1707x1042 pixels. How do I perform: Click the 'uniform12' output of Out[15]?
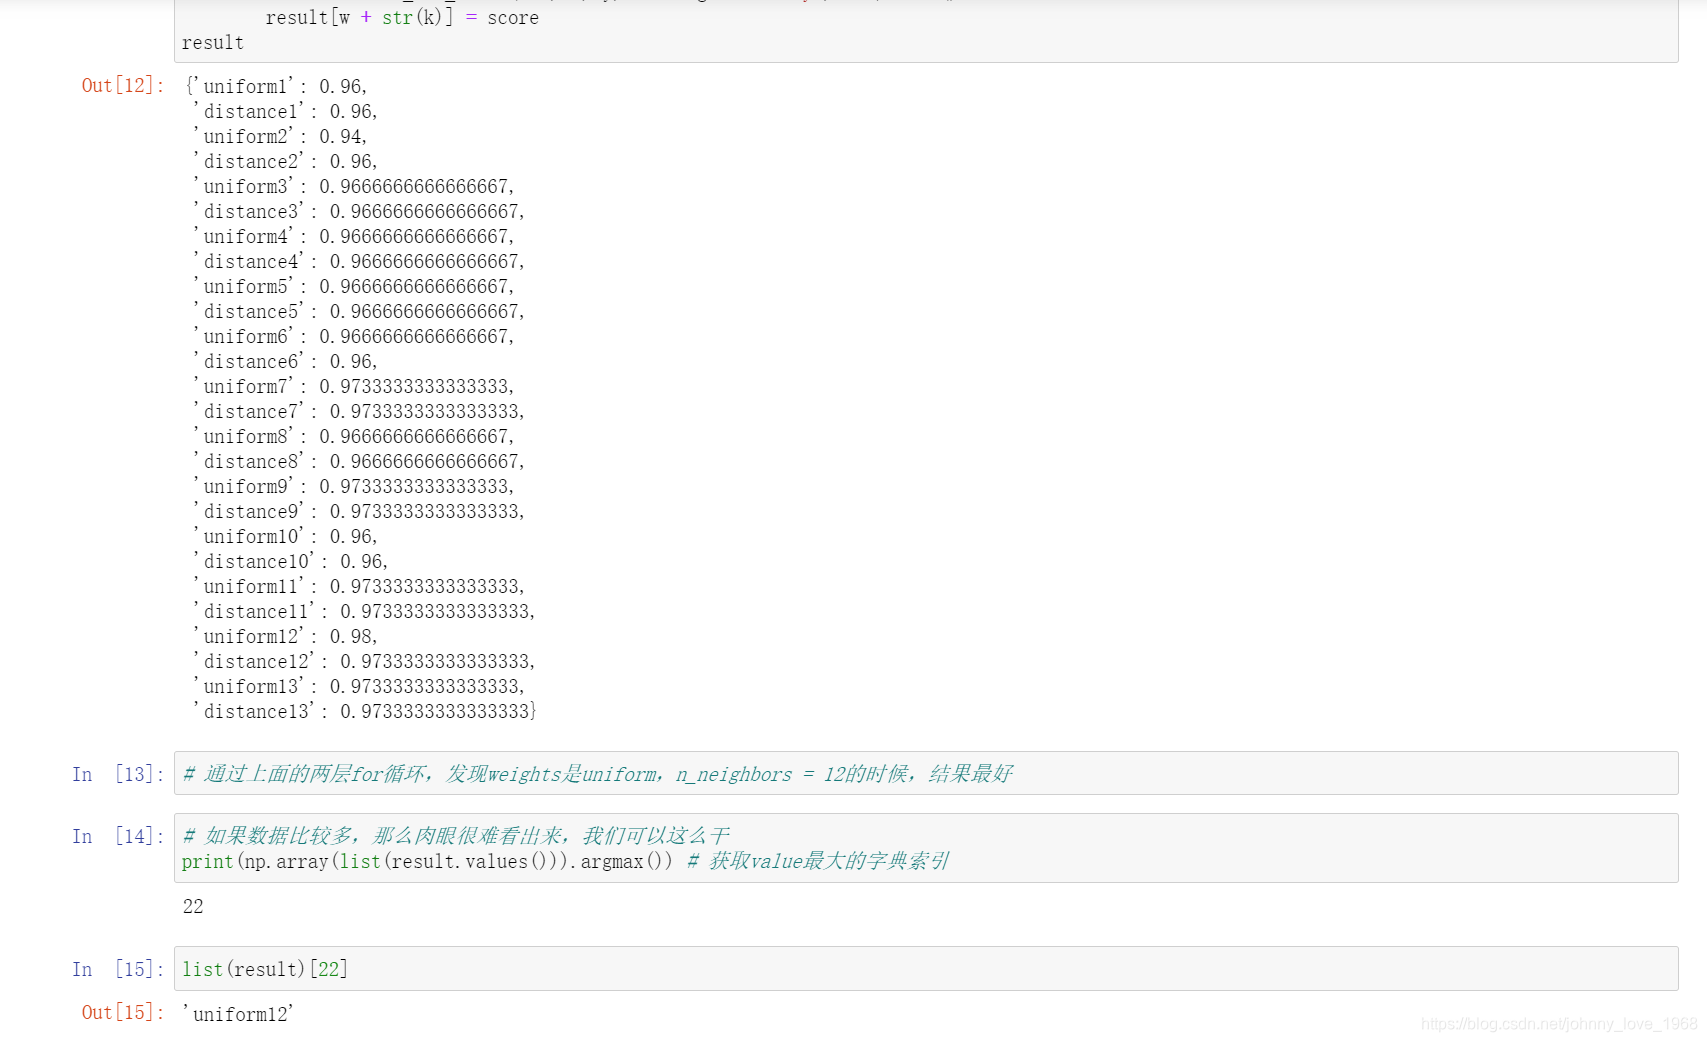click(238, 1014)
